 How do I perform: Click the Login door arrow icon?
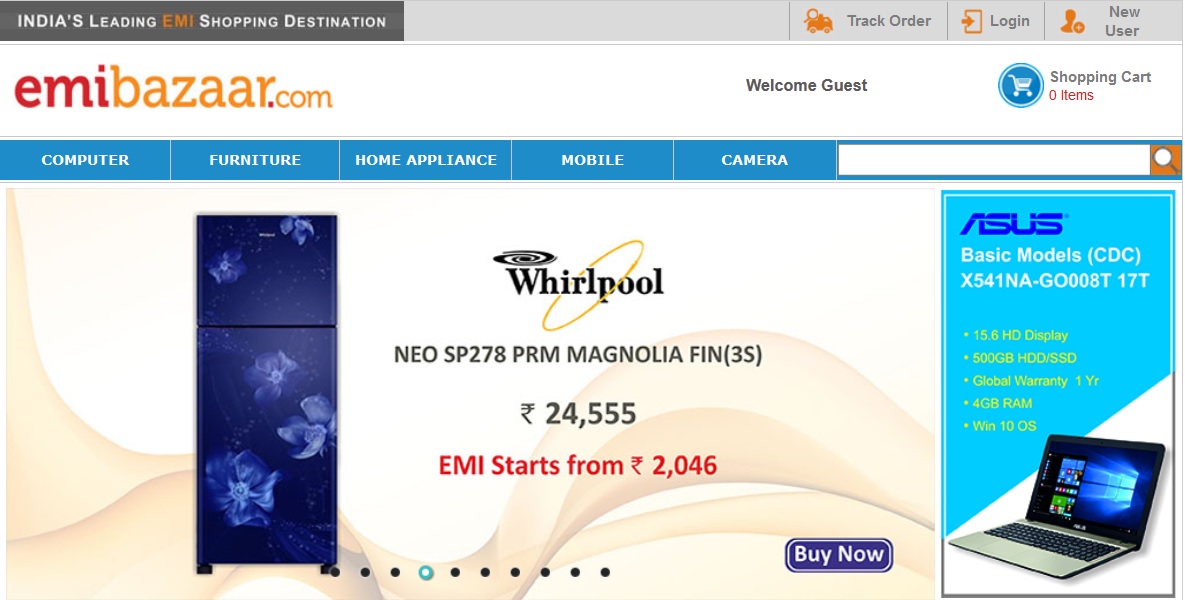[971, 21]
